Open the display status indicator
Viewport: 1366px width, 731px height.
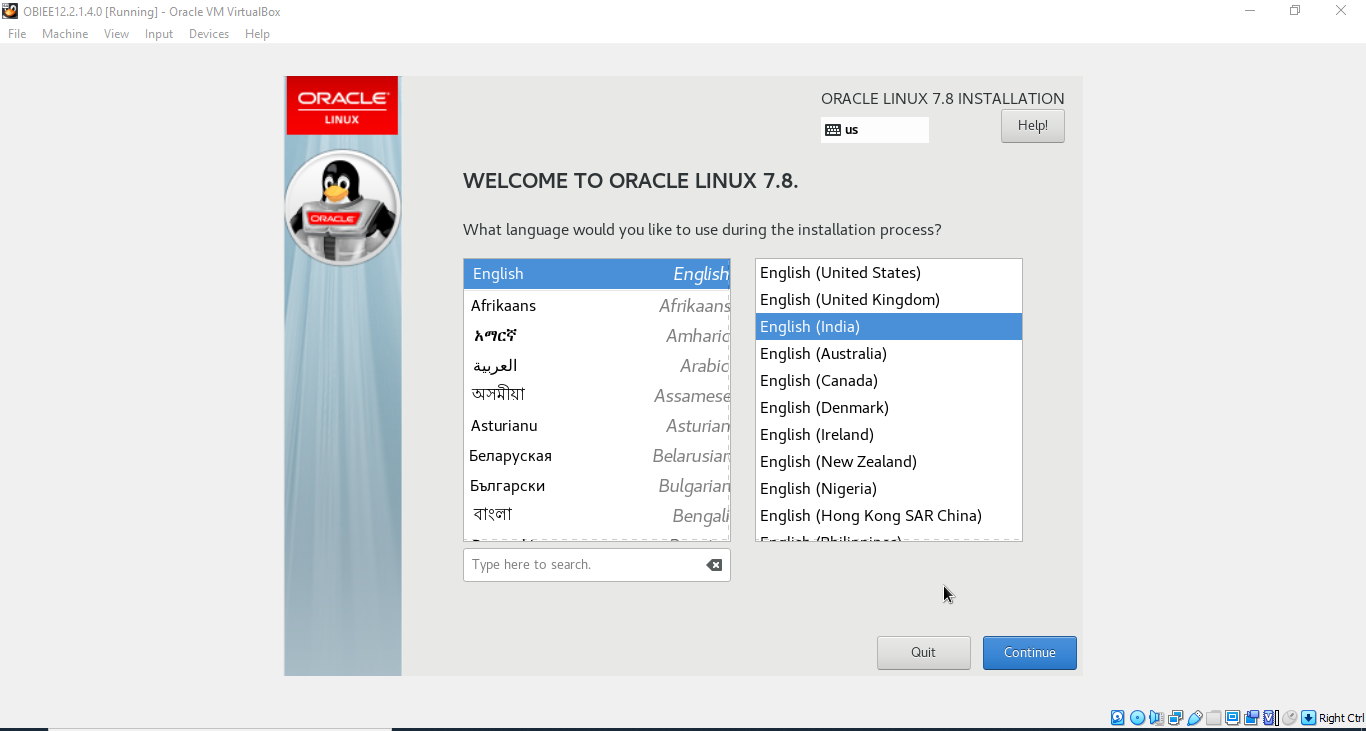(x=1232, y=717)
